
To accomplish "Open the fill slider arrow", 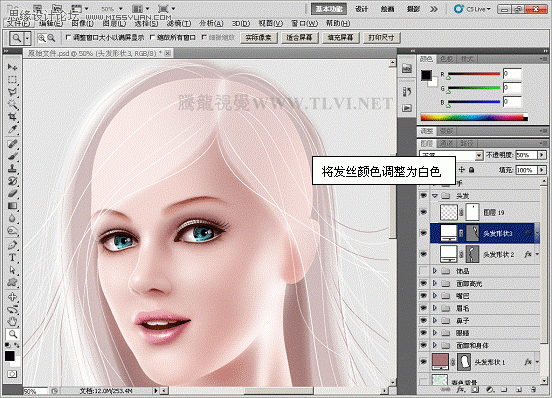I will (542, 170).
